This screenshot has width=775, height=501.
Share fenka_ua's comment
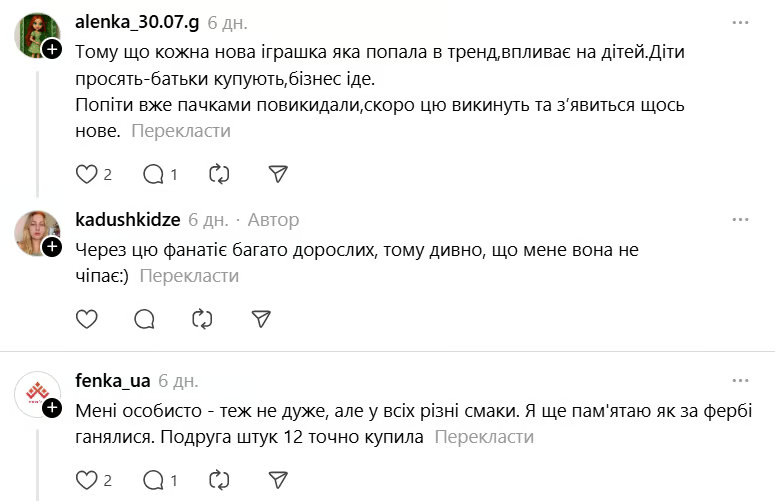[x=279, y=480]
